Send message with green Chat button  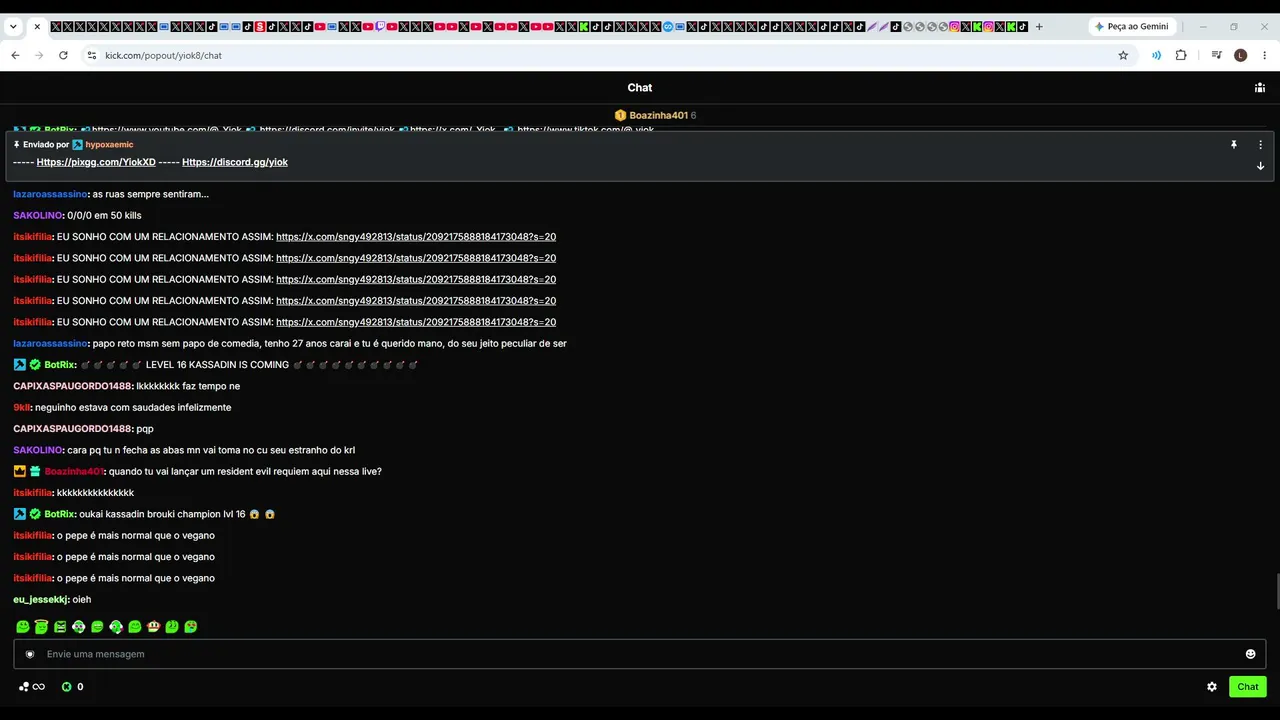pyautogui.click(x=1248, y=687)
